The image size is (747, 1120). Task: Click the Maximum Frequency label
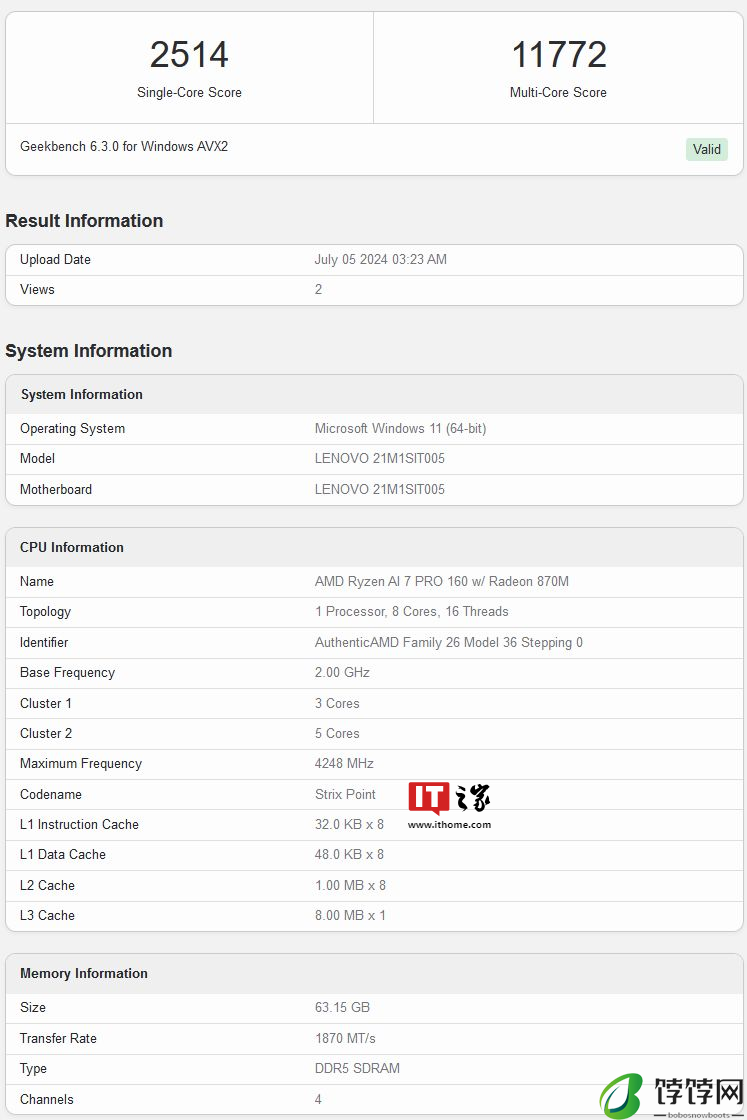click(81, 764)
